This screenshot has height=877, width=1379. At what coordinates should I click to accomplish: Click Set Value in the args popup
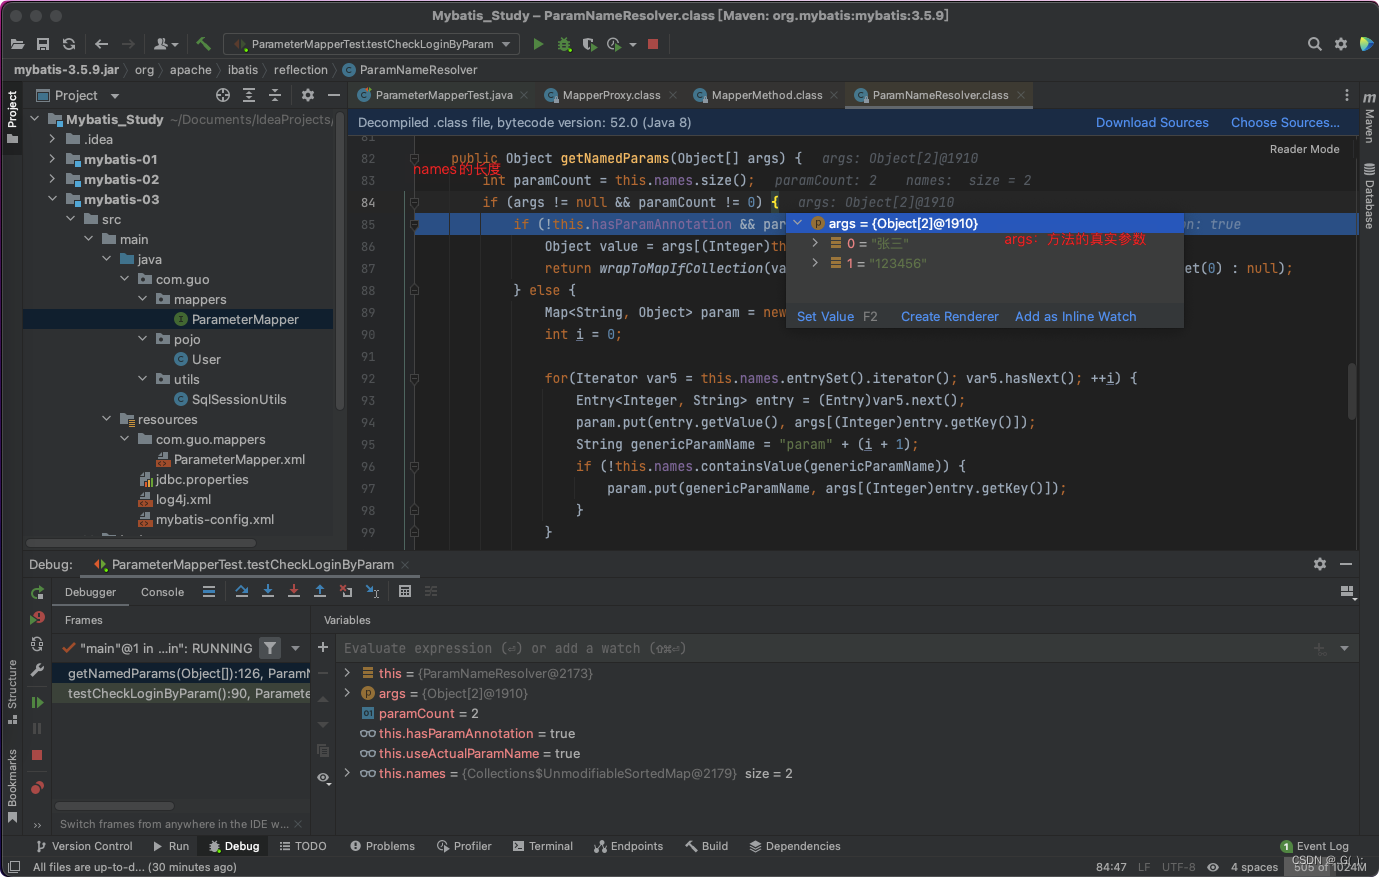pyautogui.click(x=825, y=316)
